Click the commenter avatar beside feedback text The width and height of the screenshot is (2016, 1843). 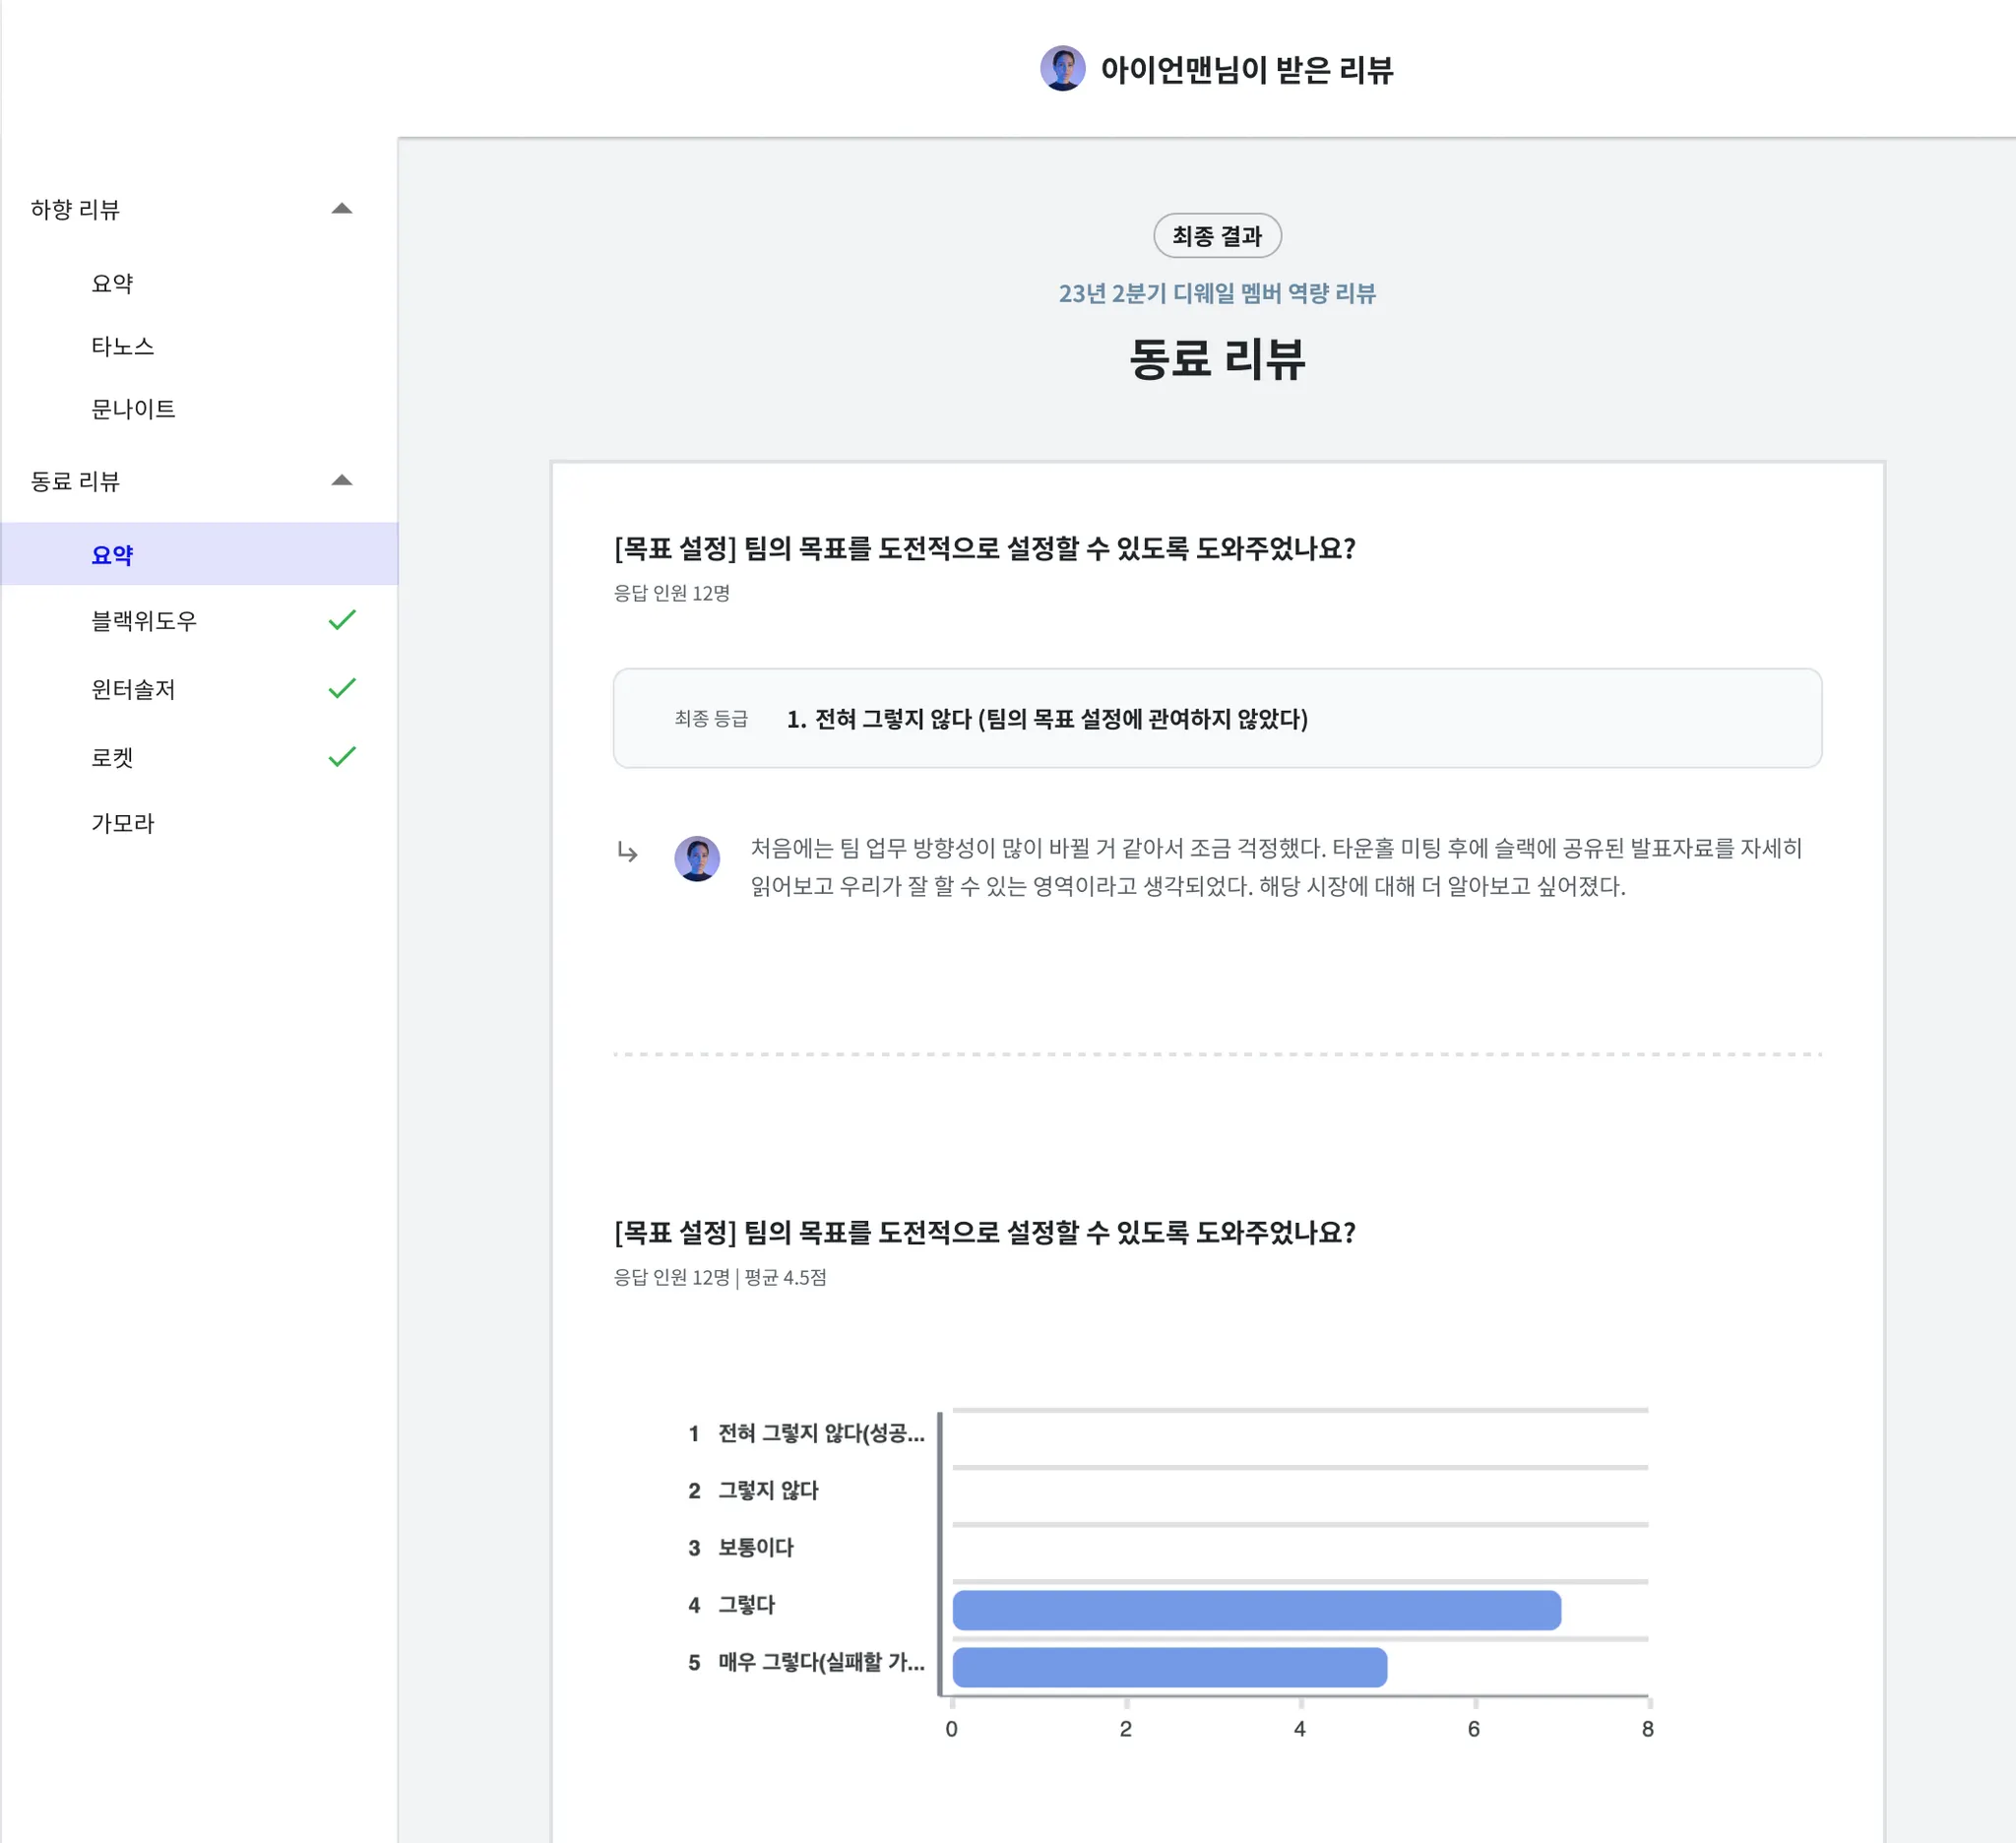coord(697,858)
